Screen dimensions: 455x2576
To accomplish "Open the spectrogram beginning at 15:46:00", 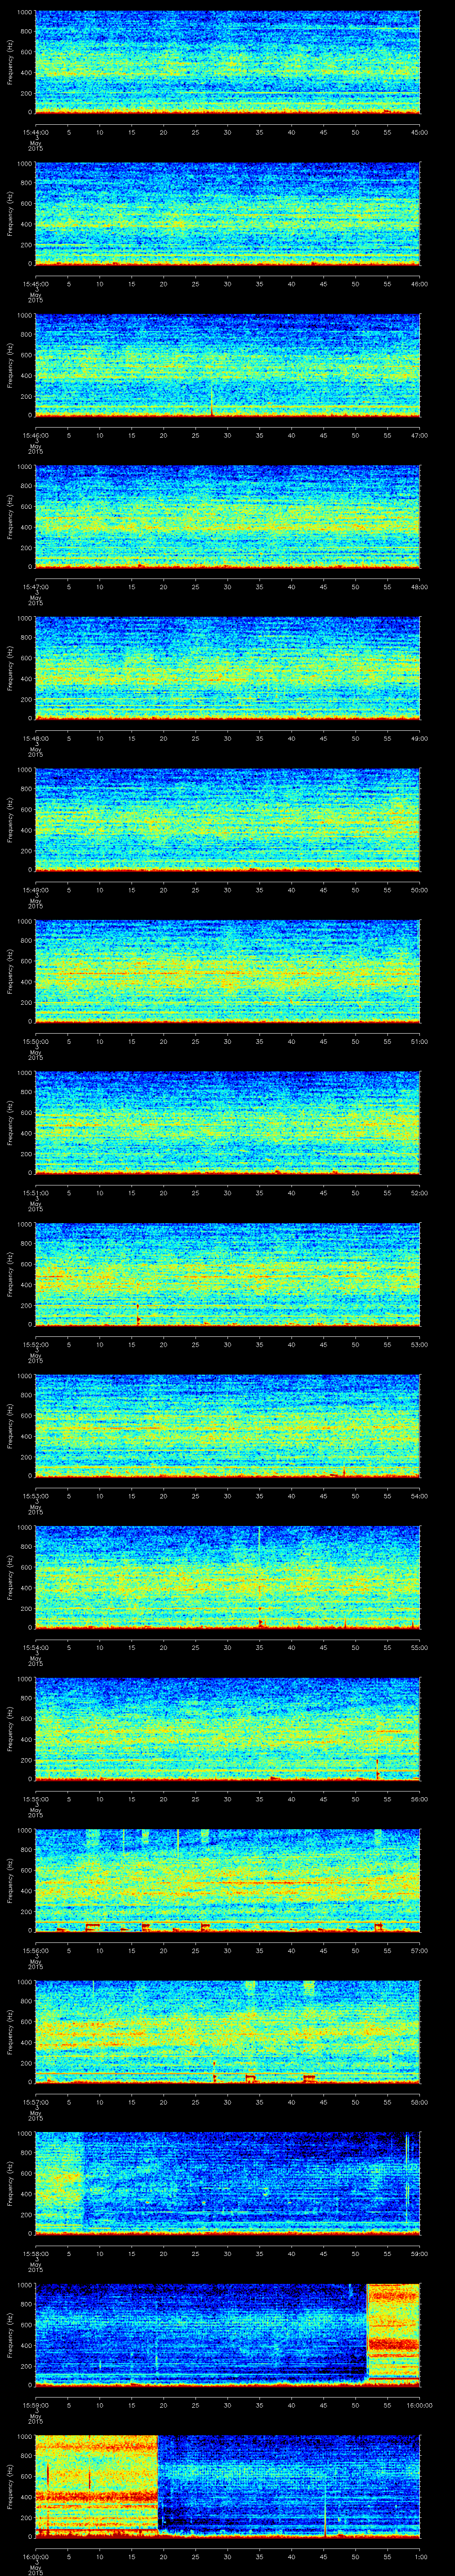I will 227,366.
